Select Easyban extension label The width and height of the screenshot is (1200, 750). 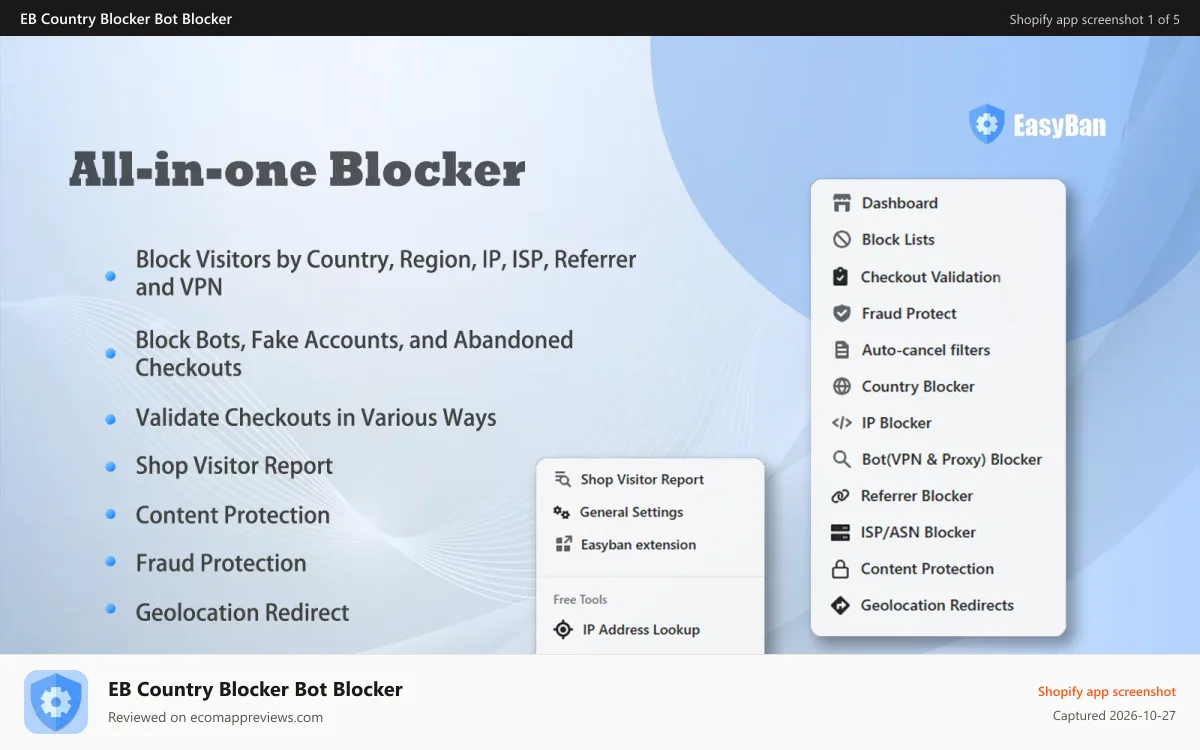pos(638,545)
